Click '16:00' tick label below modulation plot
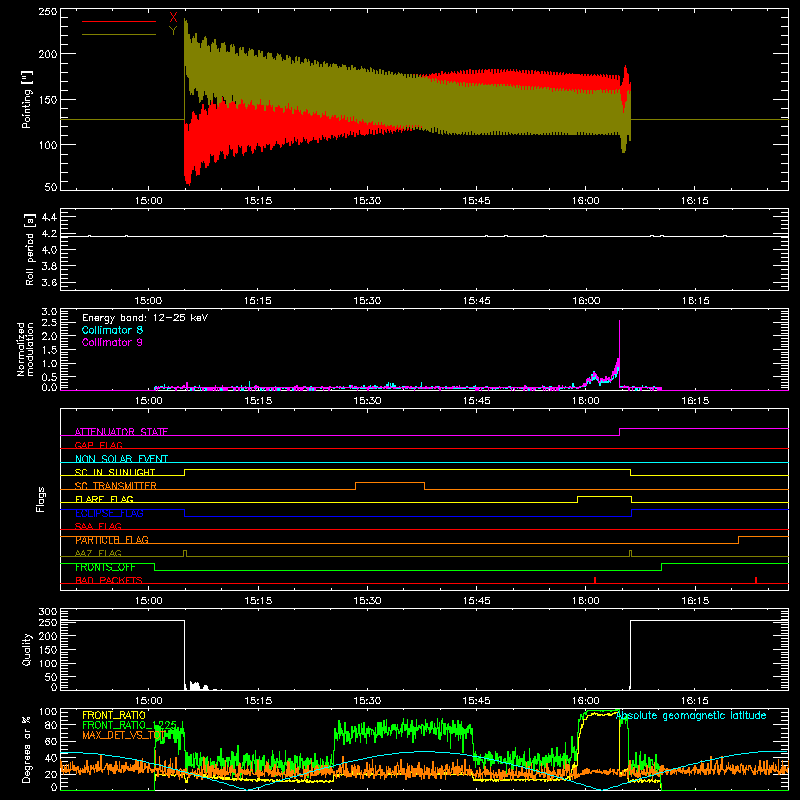The height and width of the screenshot is (800, 800). (586, 401)
